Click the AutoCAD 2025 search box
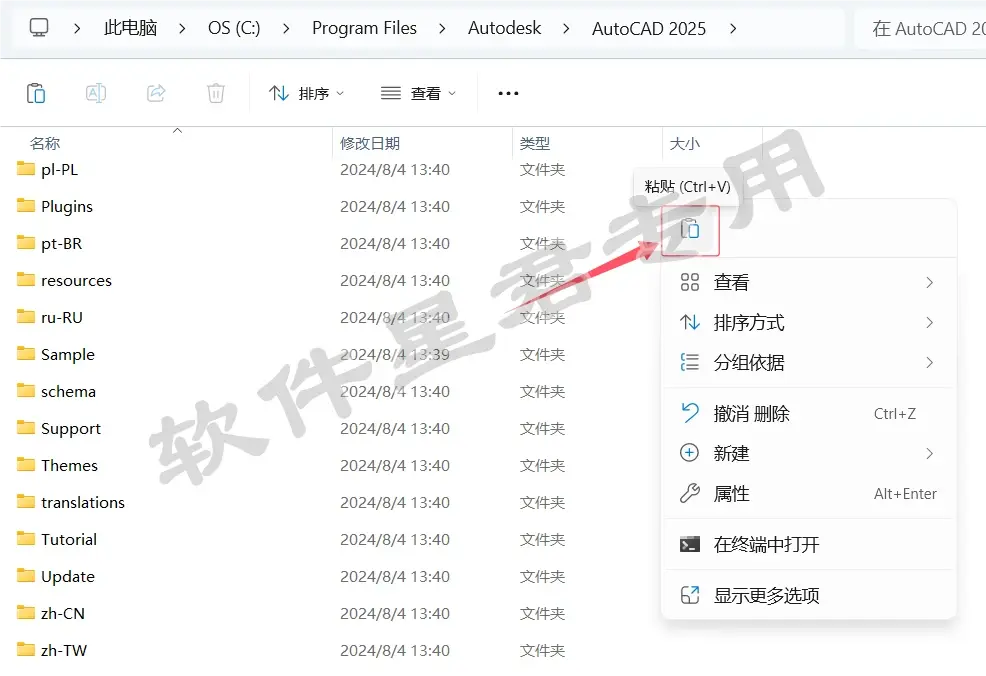This screenshot has width=986, height=676. tap(920, 28)
